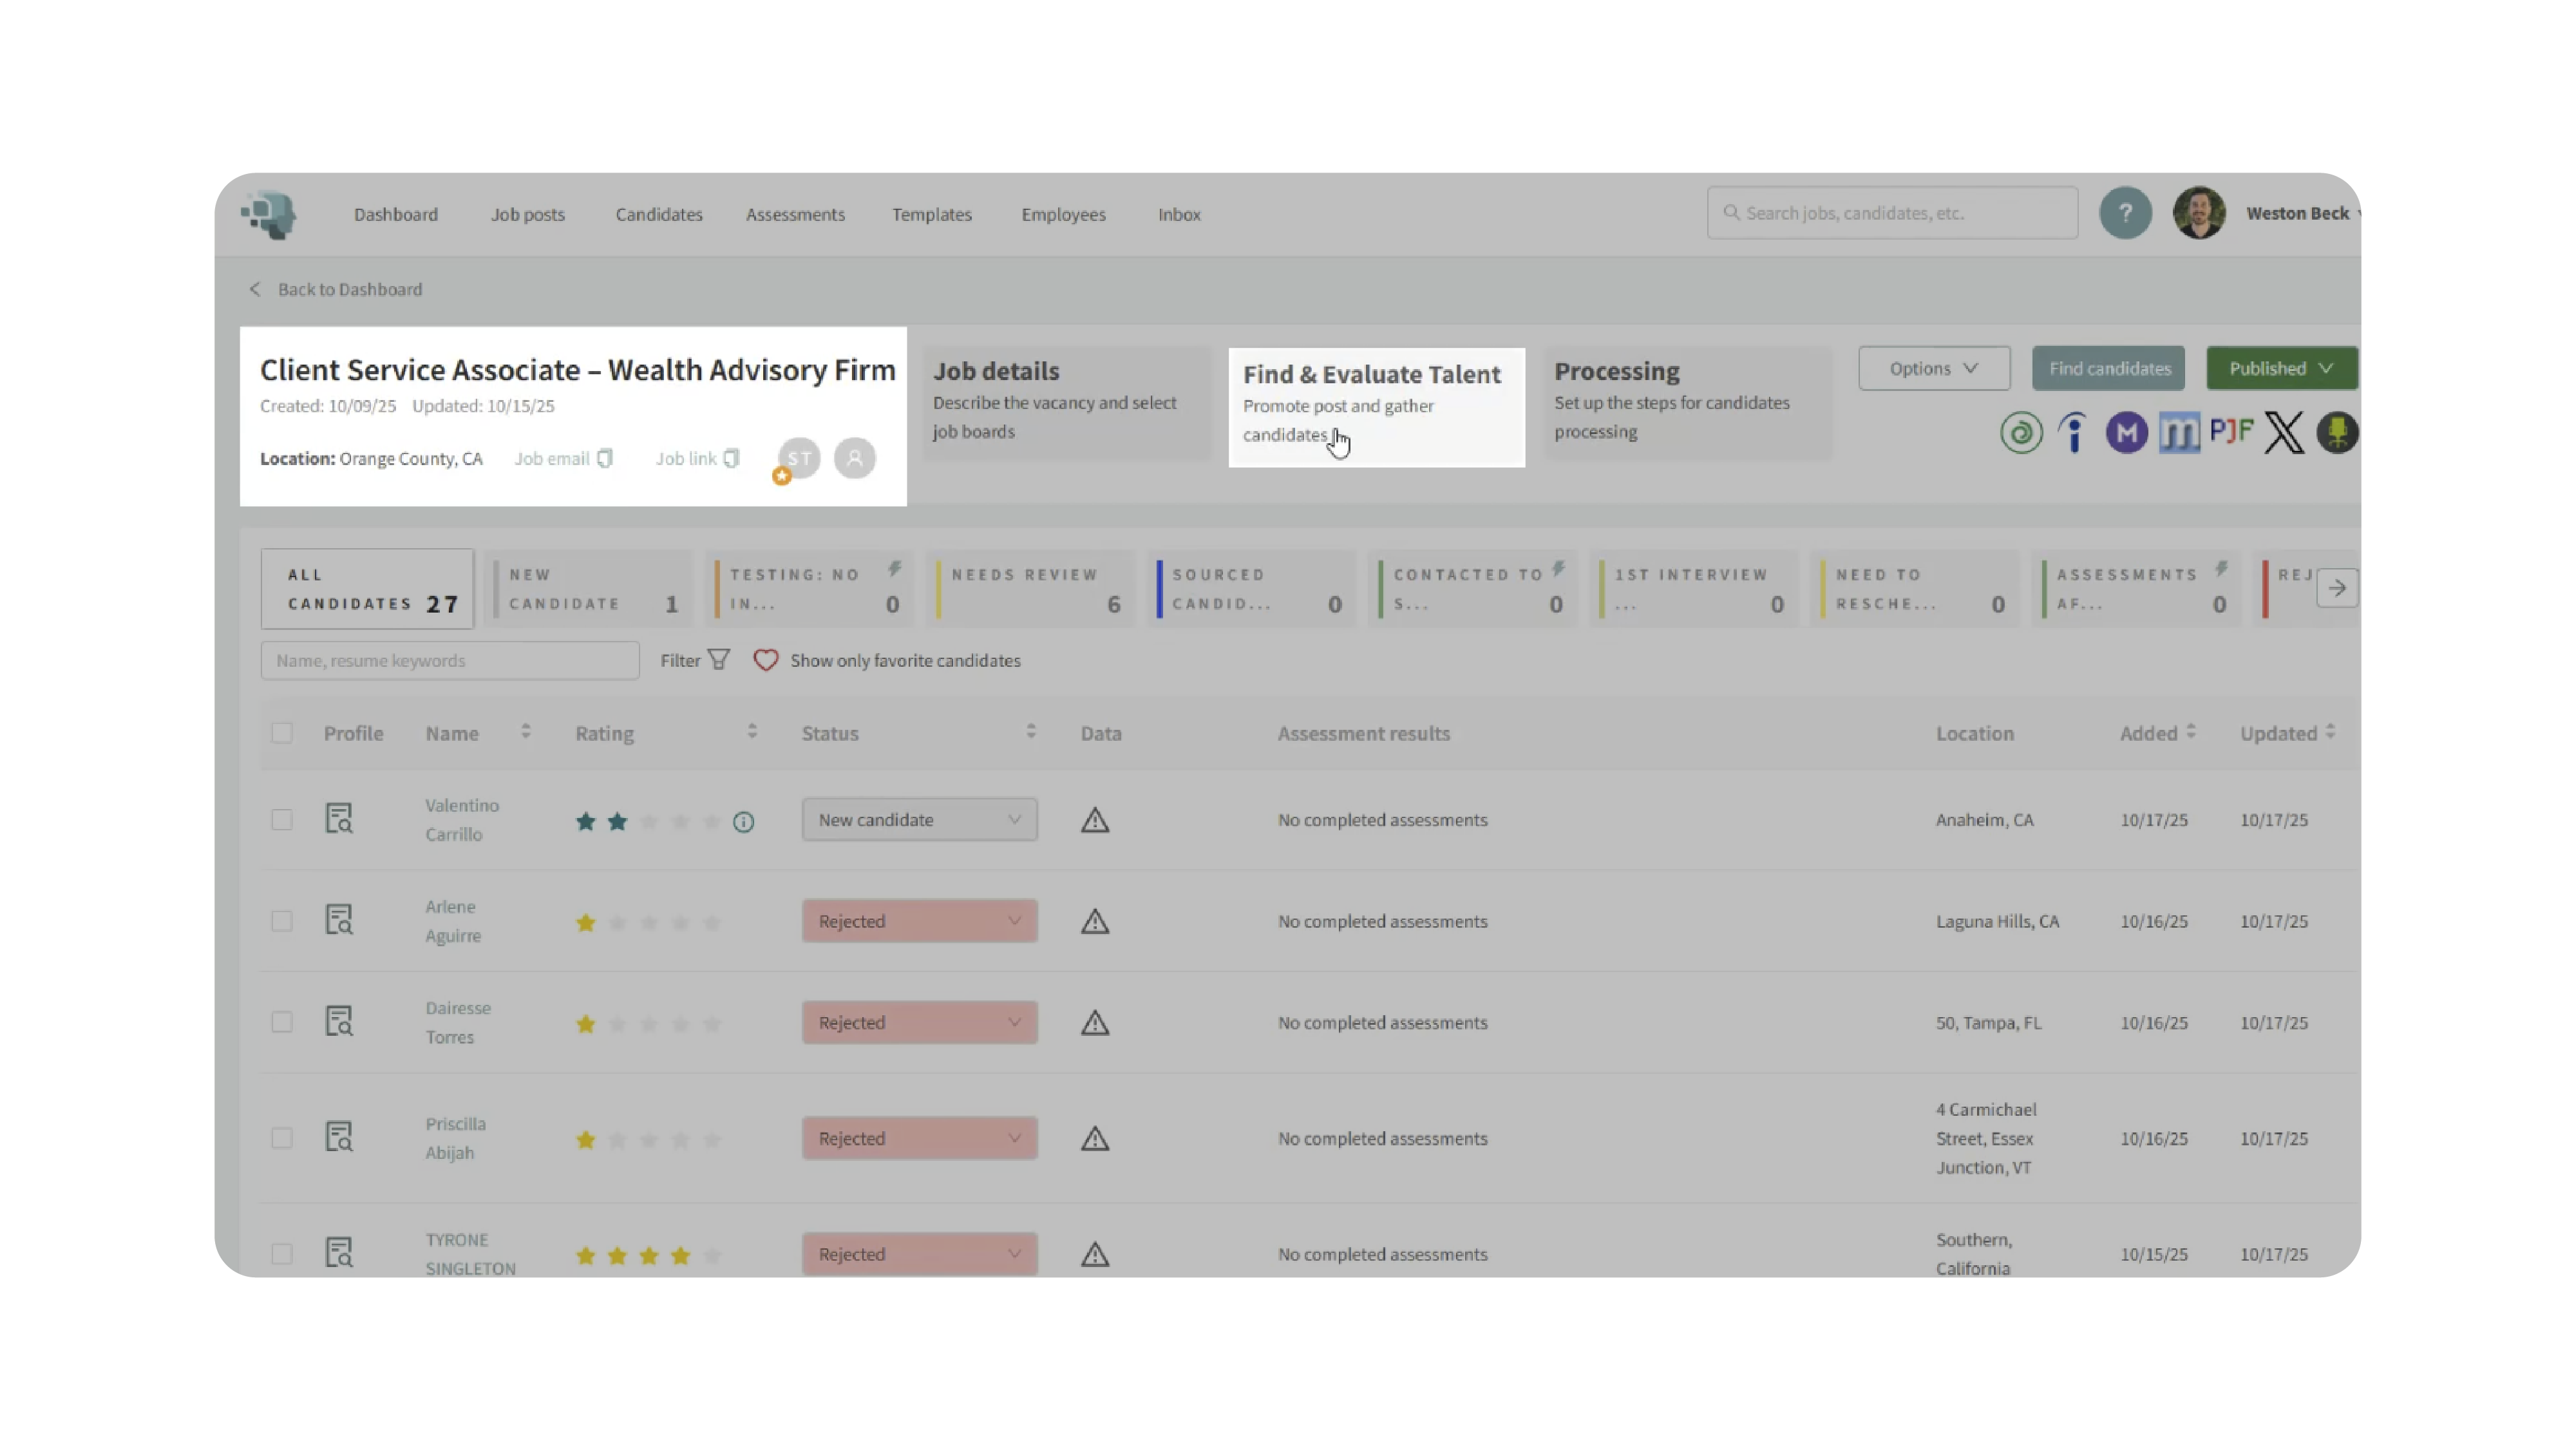Select all candidates with header checkbox
Screen dimensions: 2576x1450
click(282, 733)
